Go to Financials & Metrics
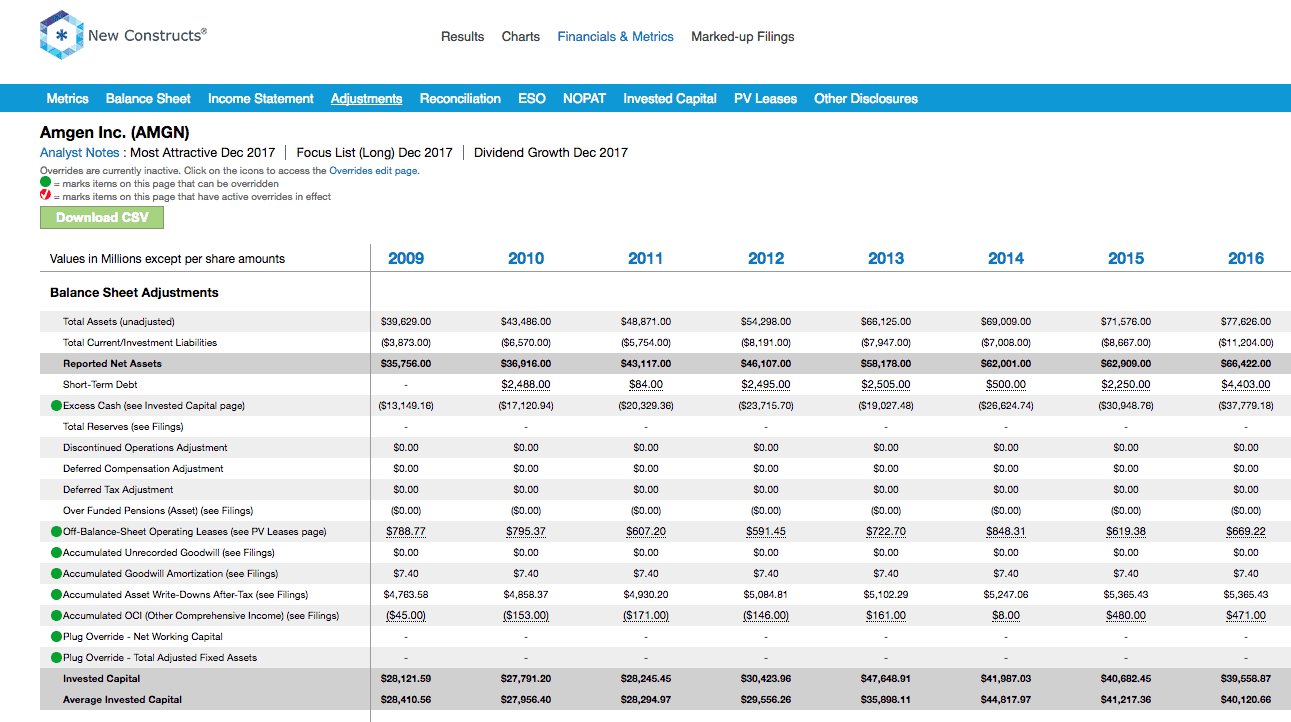1291x722 pixels. coord(616,37)
